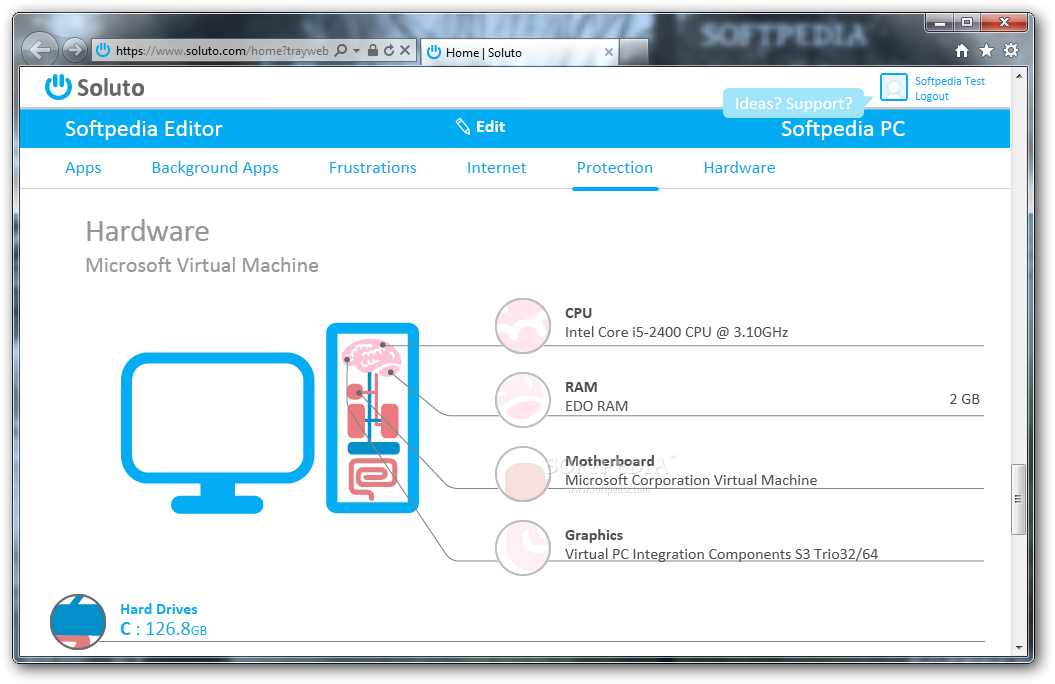
Task: Click the user profile avatar icon
Action: click(x=894, y=87)
